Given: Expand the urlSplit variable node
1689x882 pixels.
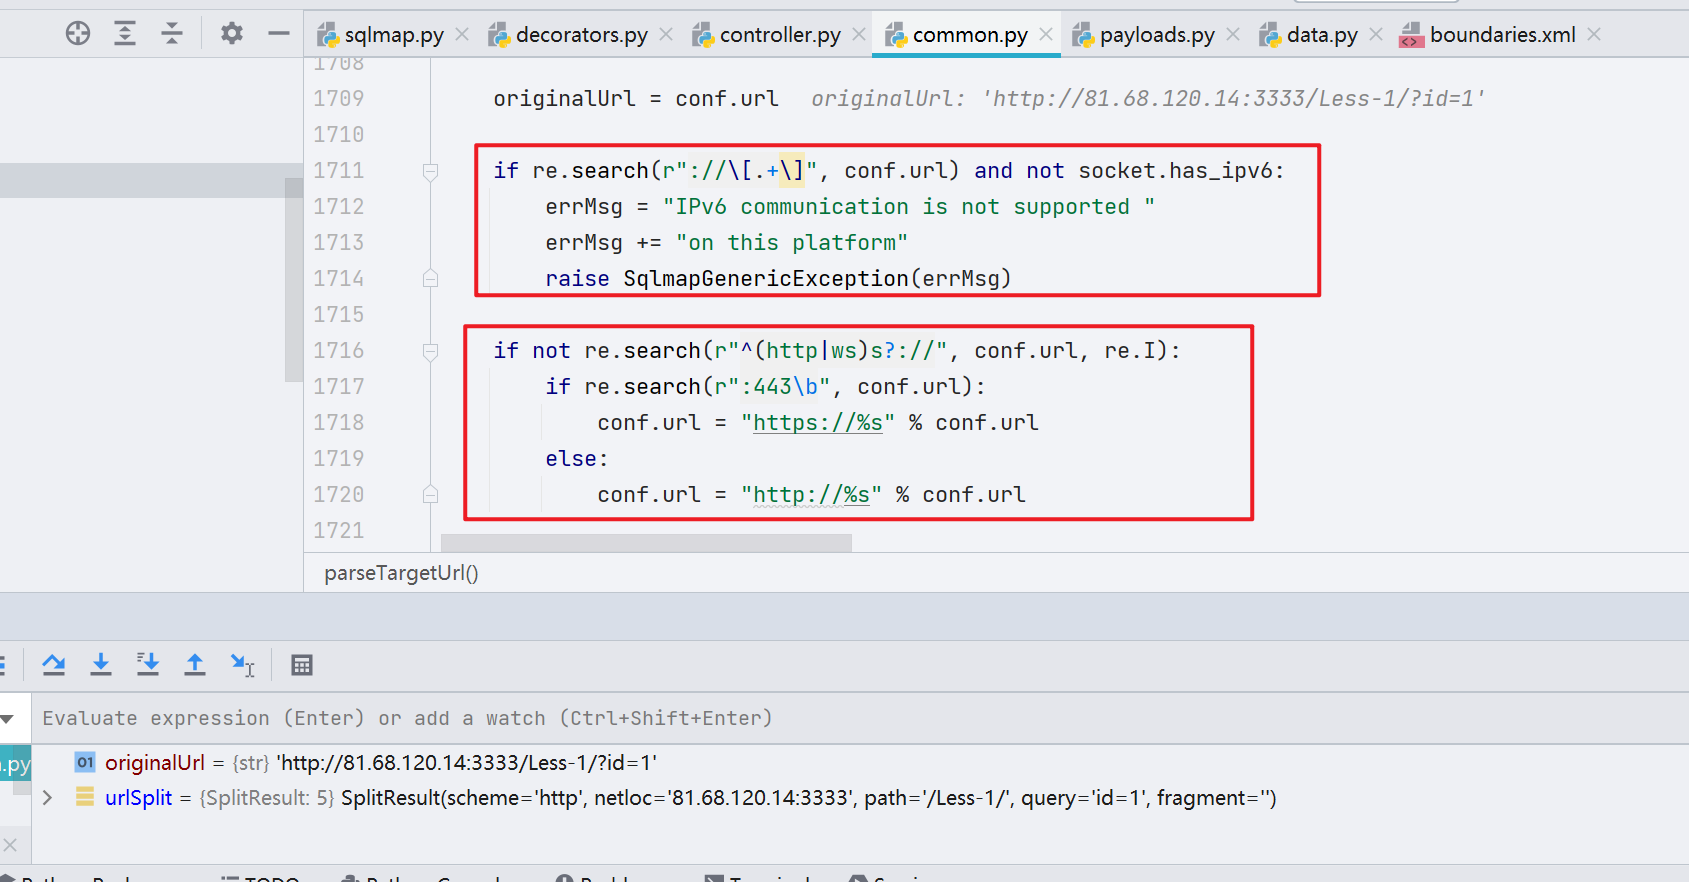Looking at the screenshot, I should click(x=47, y=798).
